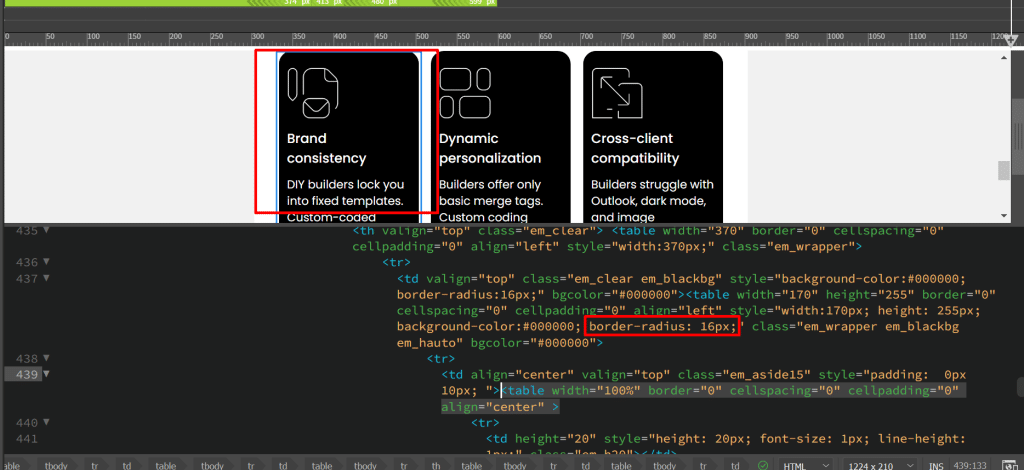Image resolution: width=1024 pixels, height=470 pixels.
Task: Click the viewport scrubber handle on the ruler
Action: tap(1012, 42)
